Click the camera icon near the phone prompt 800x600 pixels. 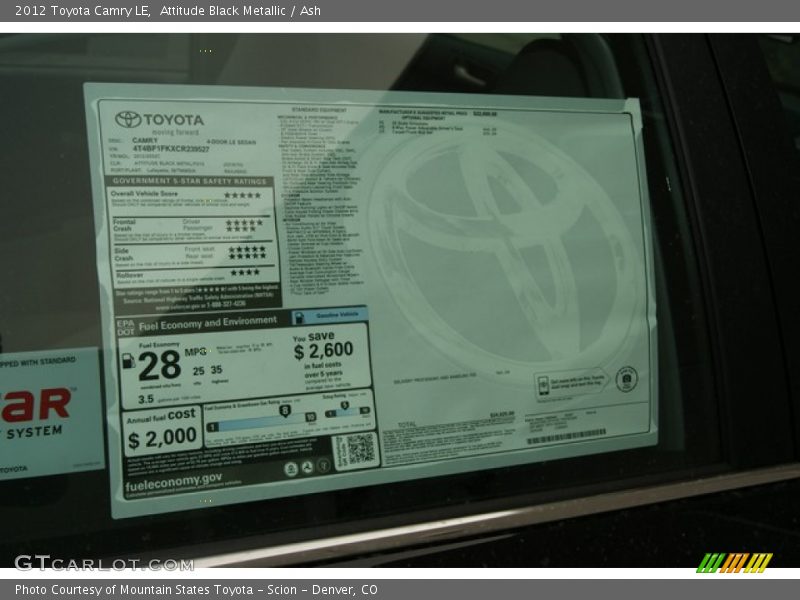tap(626, 381)
